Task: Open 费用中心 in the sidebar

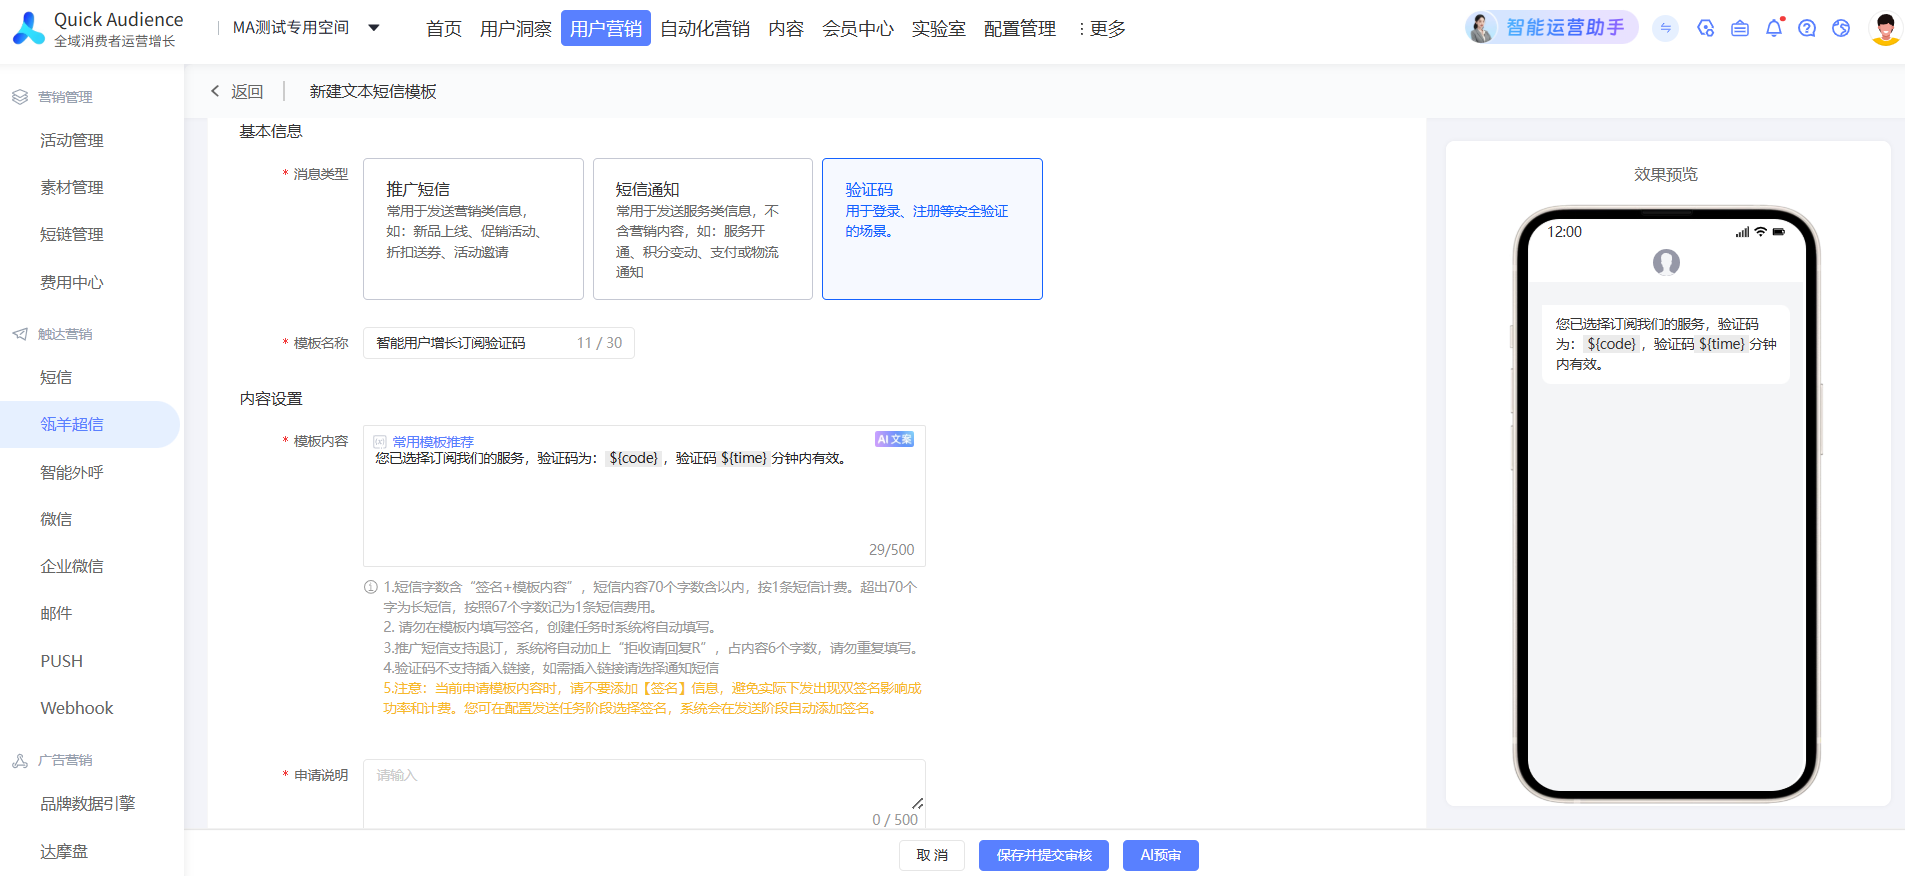Action: [x=72, y=282]
